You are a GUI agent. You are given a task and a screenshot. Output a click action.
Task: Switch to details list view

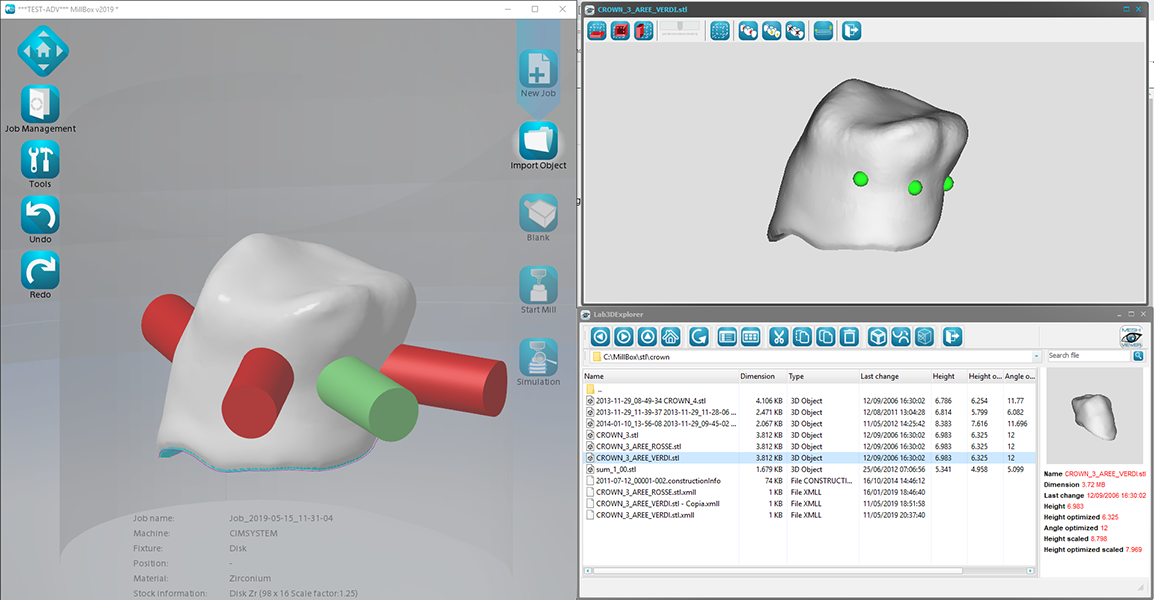coord(727,337)
